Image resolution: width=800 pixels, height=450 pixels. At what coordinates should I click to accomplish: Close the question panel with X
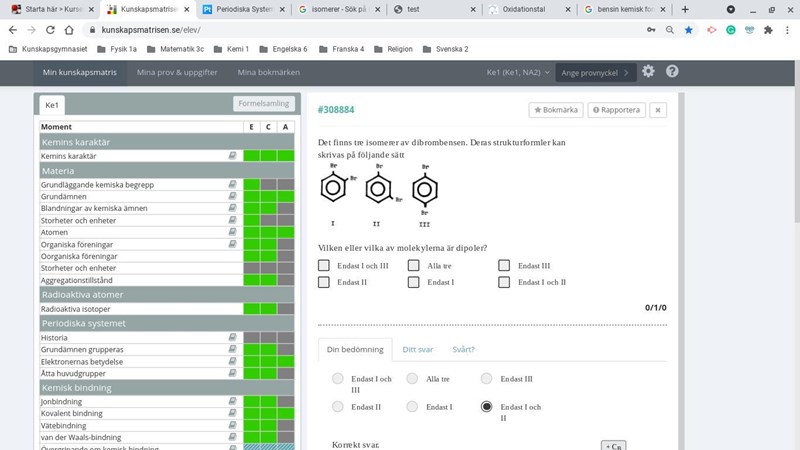pyautogui.click(x=657, y=110)
